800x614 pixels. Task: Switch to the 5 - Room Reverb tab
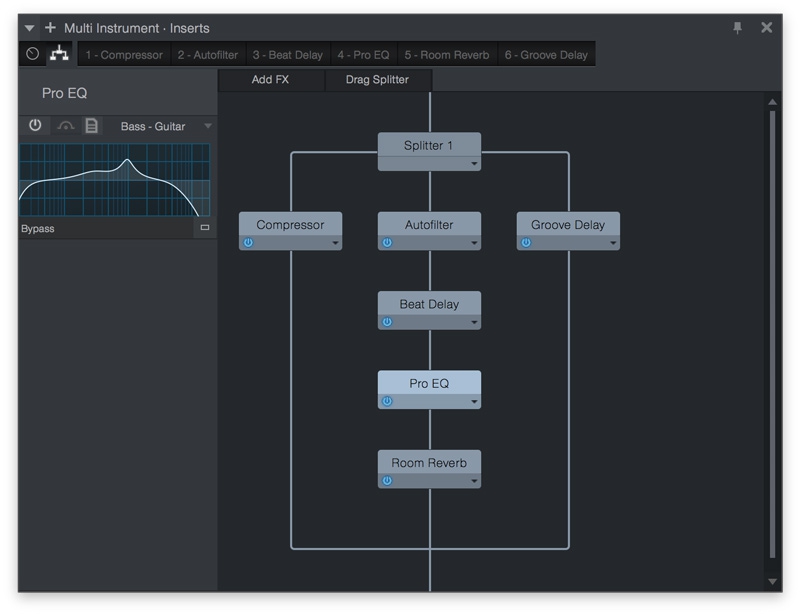point(446,55)
